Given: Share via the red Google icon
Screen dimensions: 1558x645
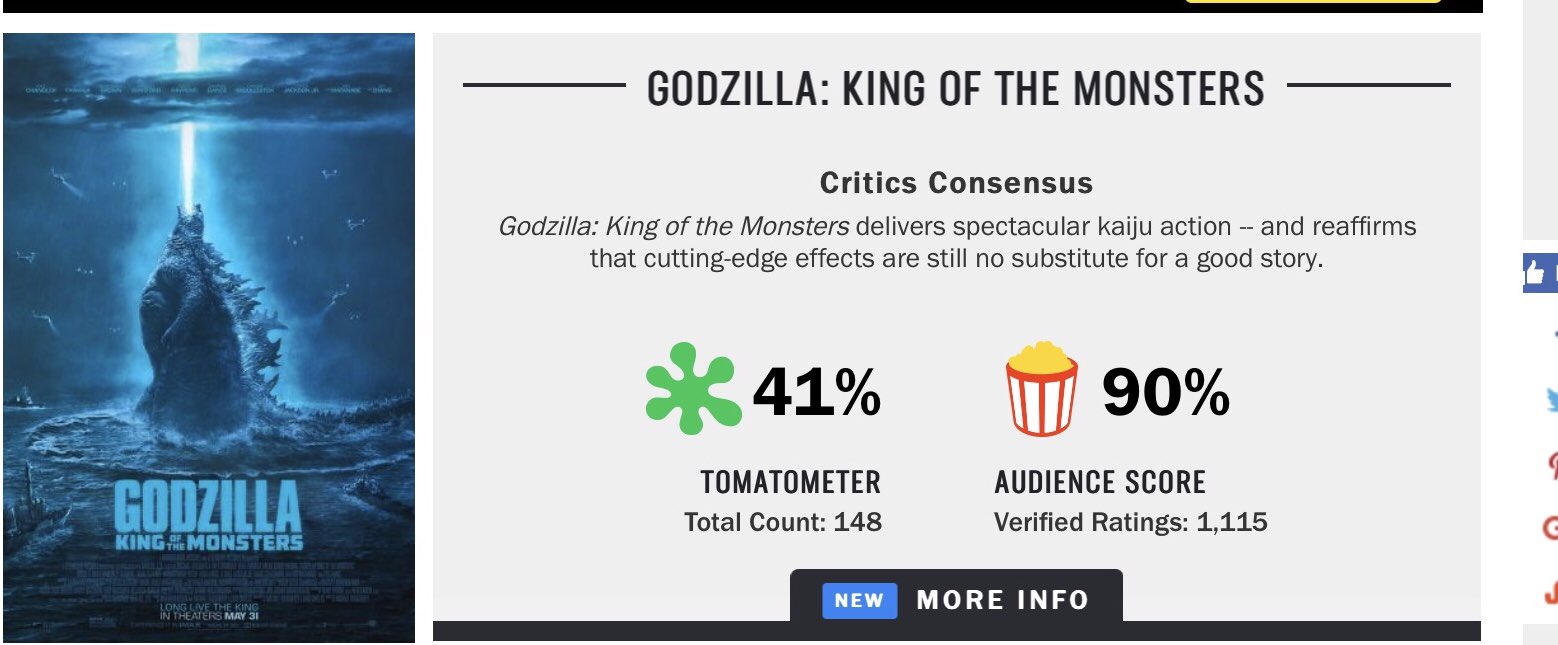Looking at the screenshot, I should pos(1551,527).
